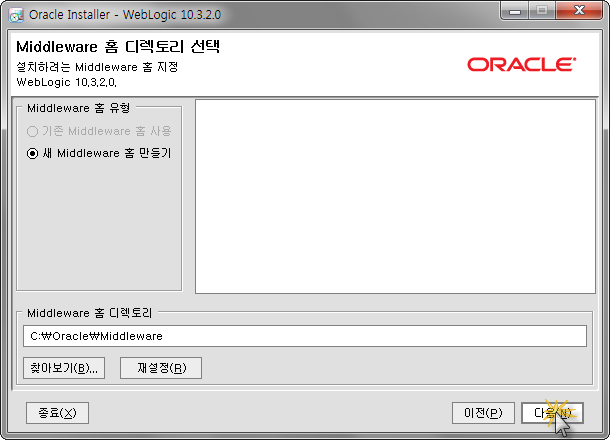Click the Middleware 홈 유형 group label

78,108
